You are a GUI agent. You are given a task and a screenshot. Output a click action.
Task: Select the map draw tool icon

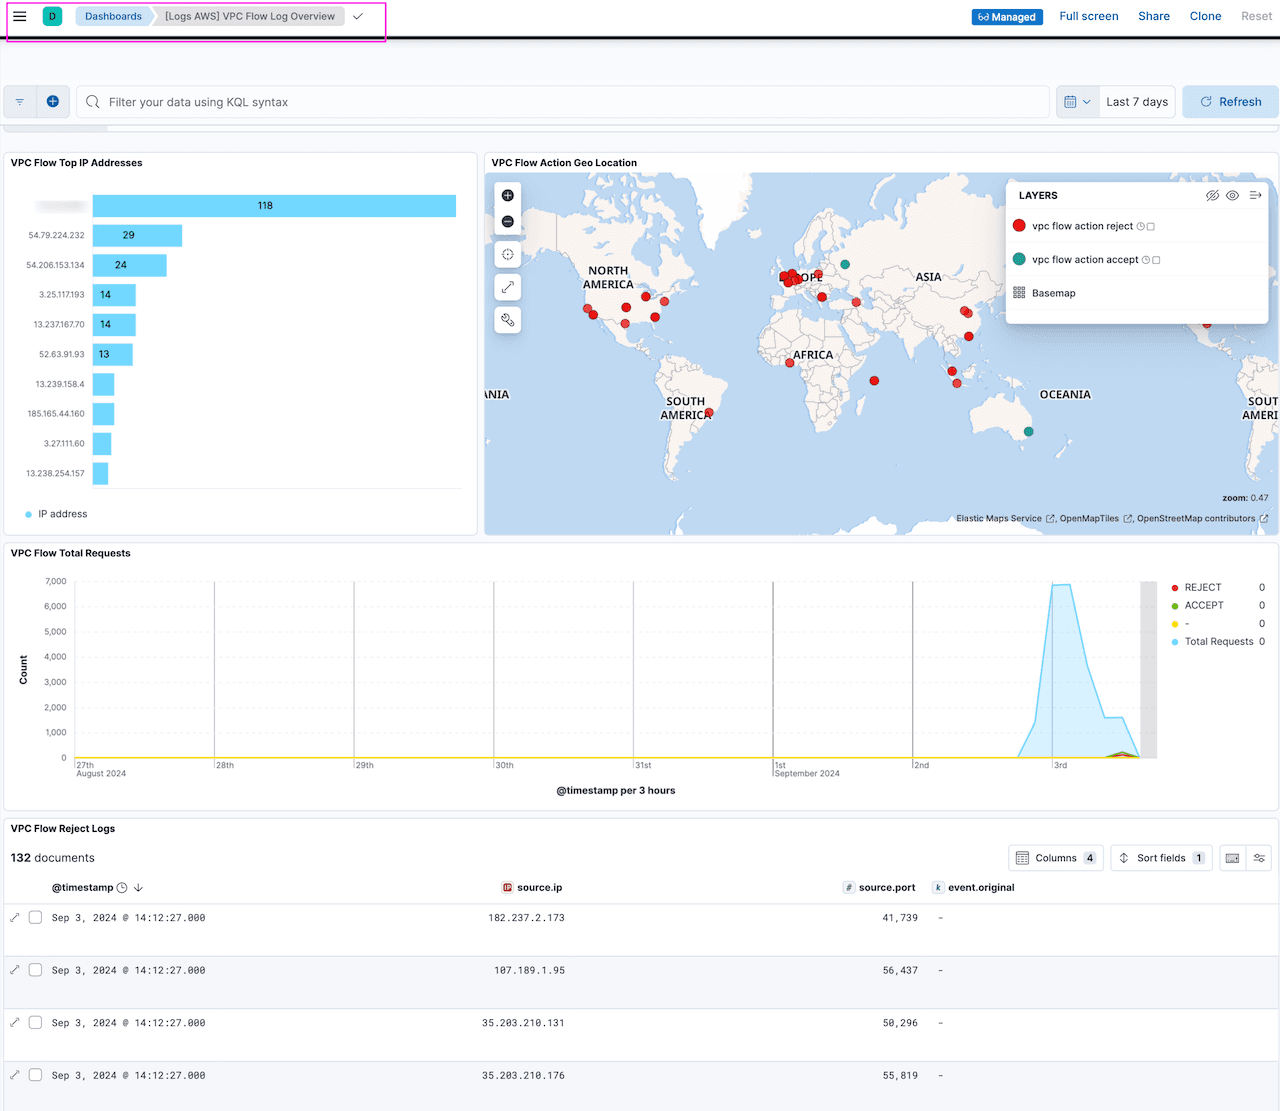pos(507,320)
